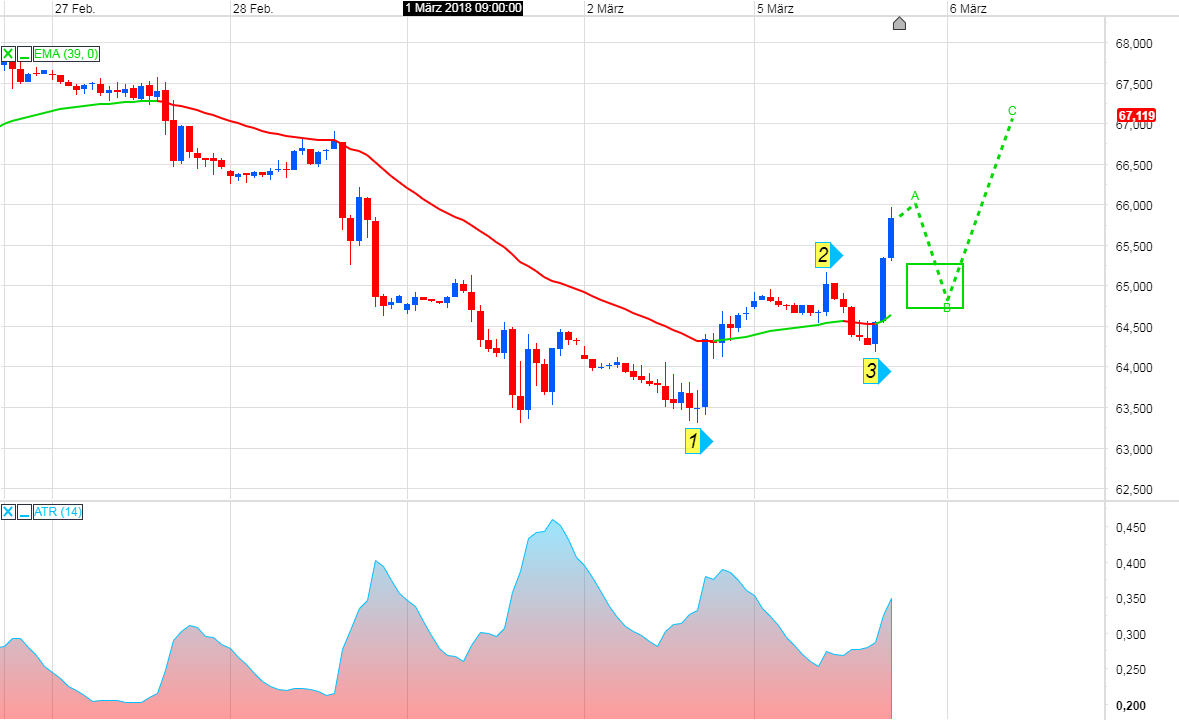
Task: Remove the ATR (14) indicator
Action: point(8,512)
